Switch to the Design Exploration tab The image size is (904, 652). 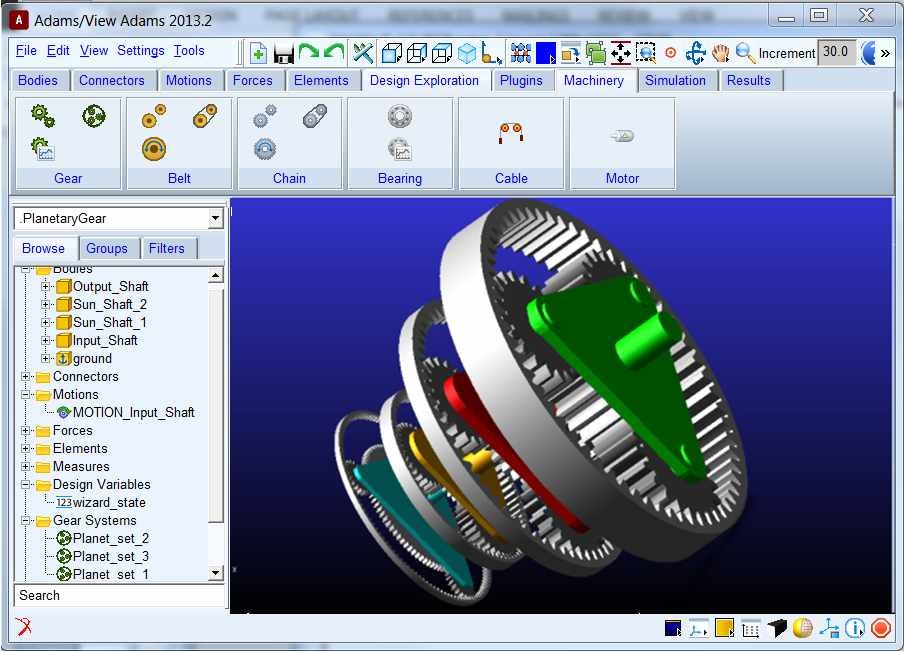click(424, 81)
